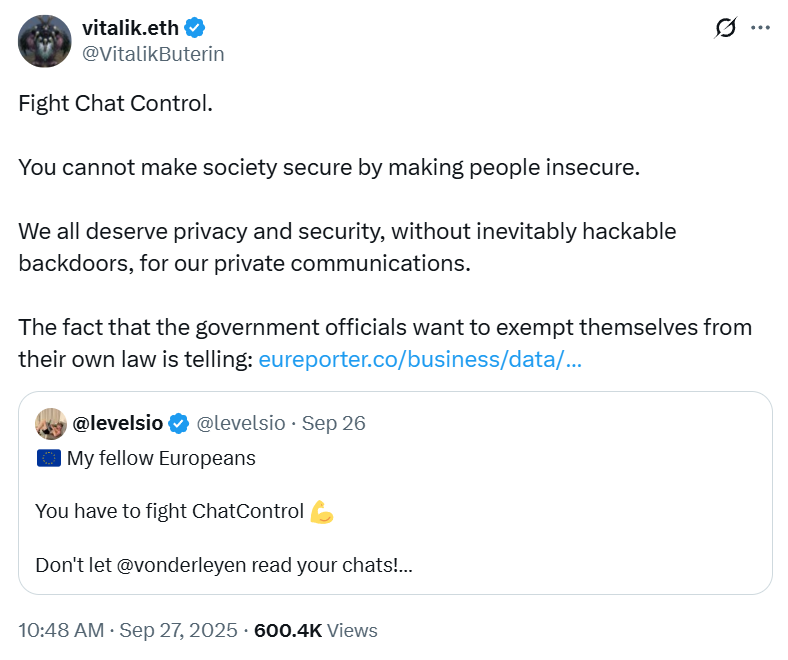Click the gray @levelsio handle
Screen dimensions: 788x660
(x=240, y=423)
